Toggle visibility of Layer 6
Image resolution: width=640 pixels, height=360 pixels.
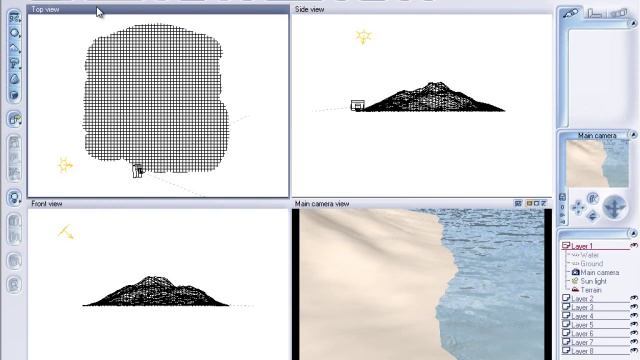click(x=634, y=333)
